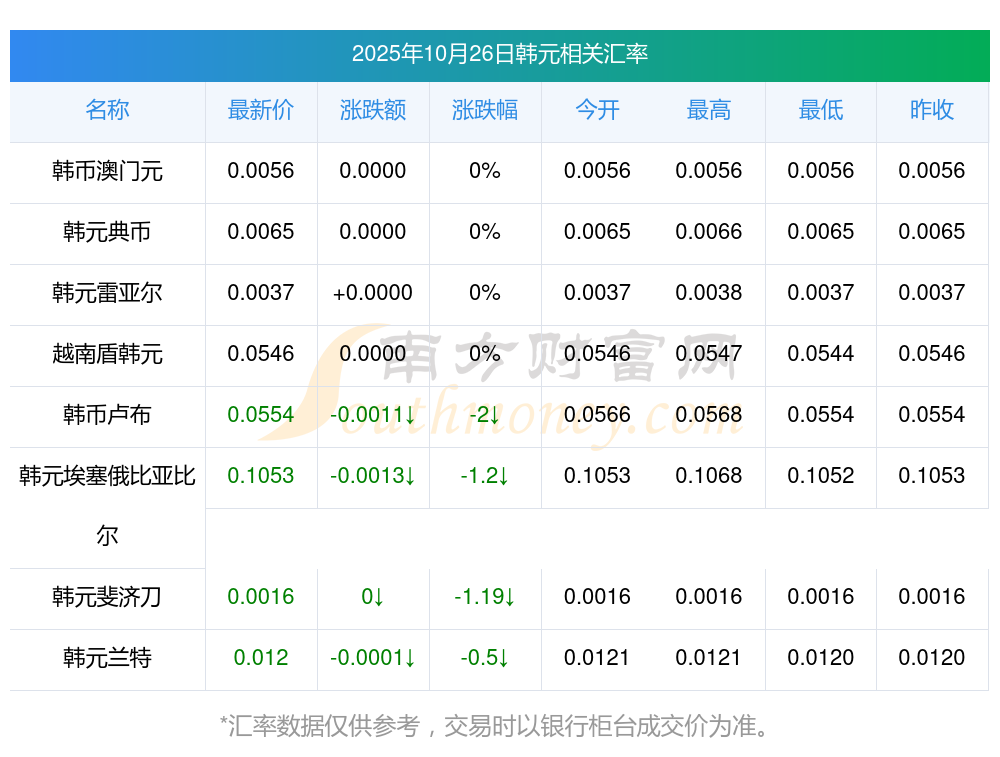The image size is (1000, 757).
Task: Open the 韩币澳门元 row name
Action: point(107,171)
